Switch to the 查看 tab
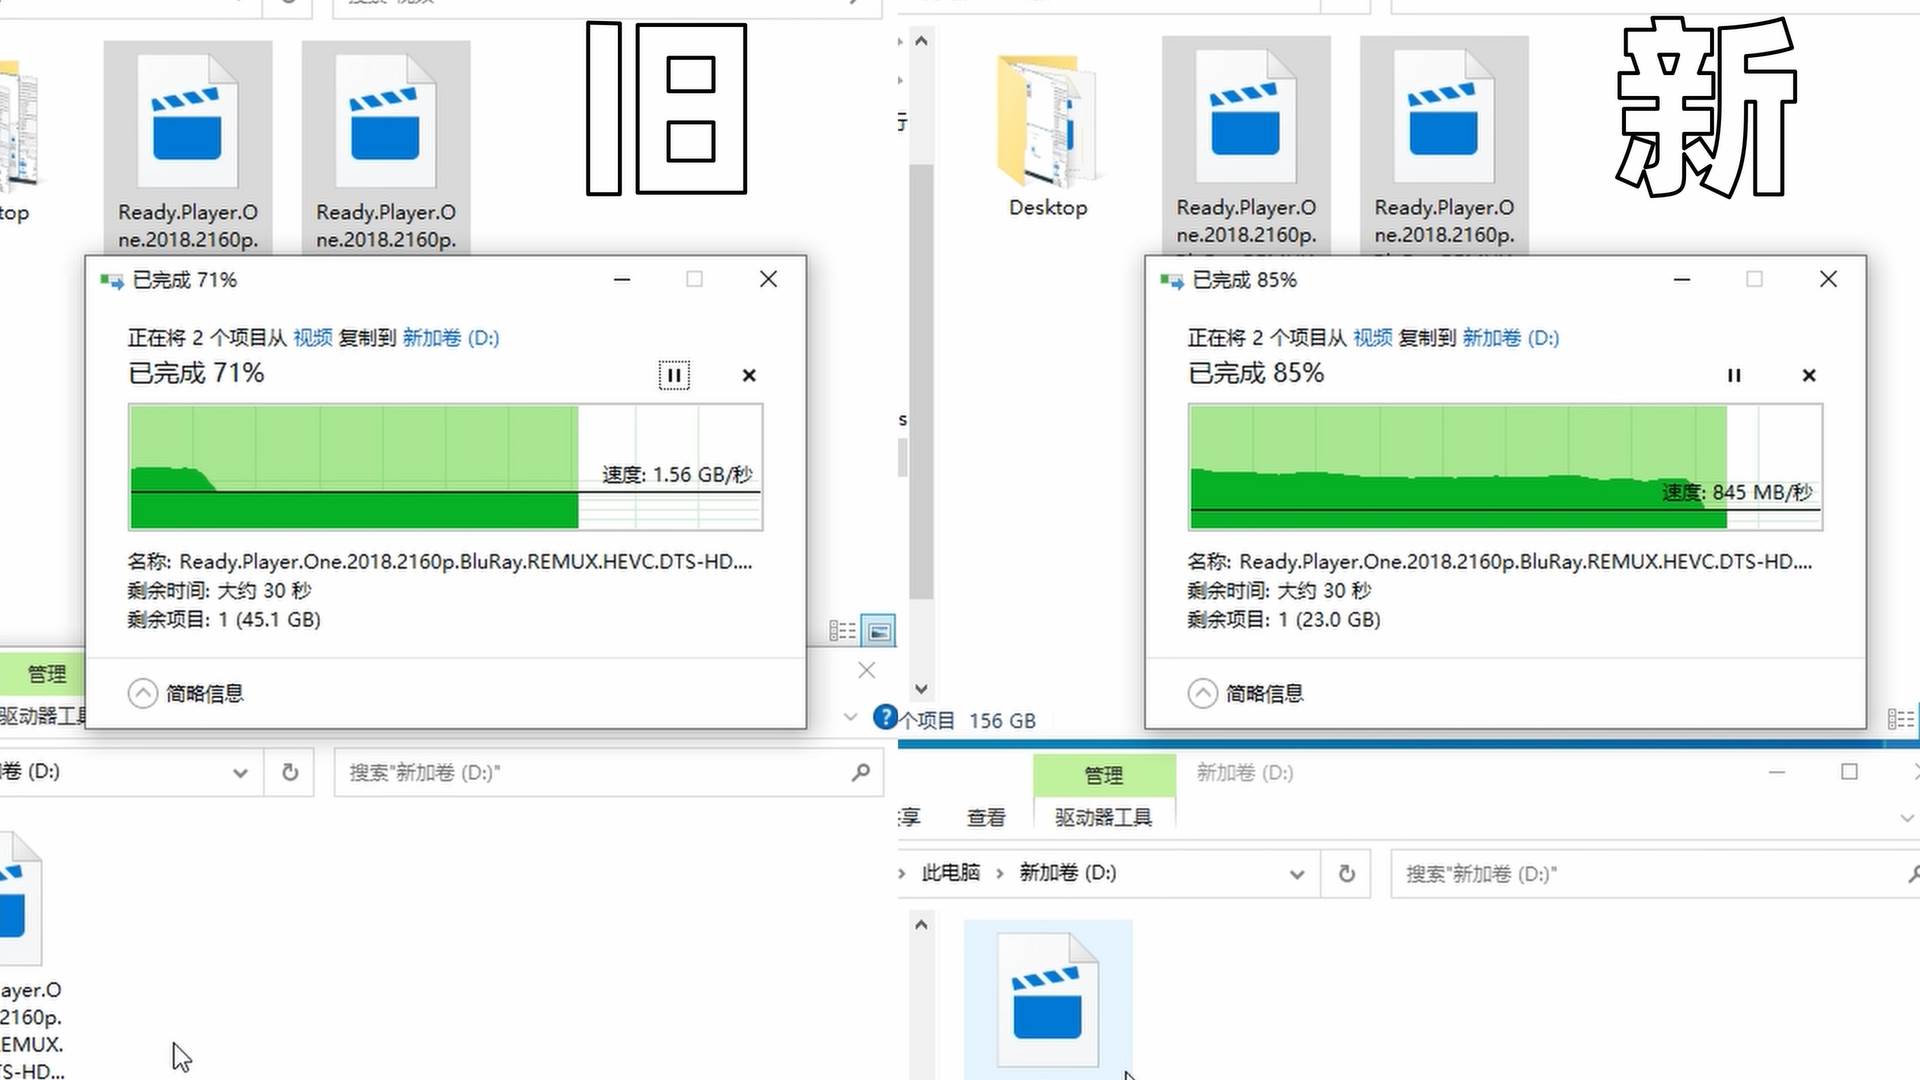The width and height of the screenshot is (1920, 1080). tap(985, 817)
